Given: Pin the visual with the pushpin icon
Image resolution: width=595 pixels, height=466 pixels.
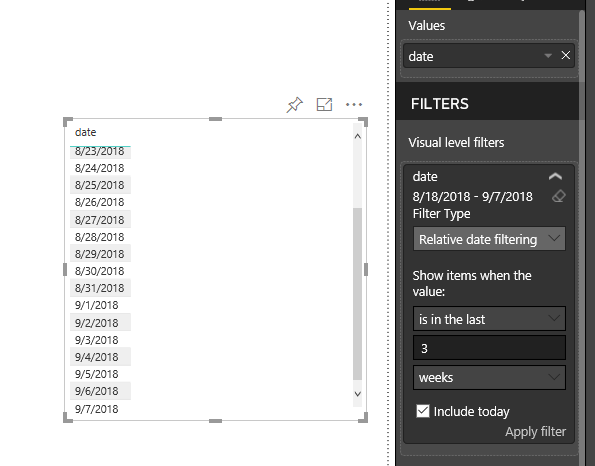Looking at the screenshot, I should (294, 105).
